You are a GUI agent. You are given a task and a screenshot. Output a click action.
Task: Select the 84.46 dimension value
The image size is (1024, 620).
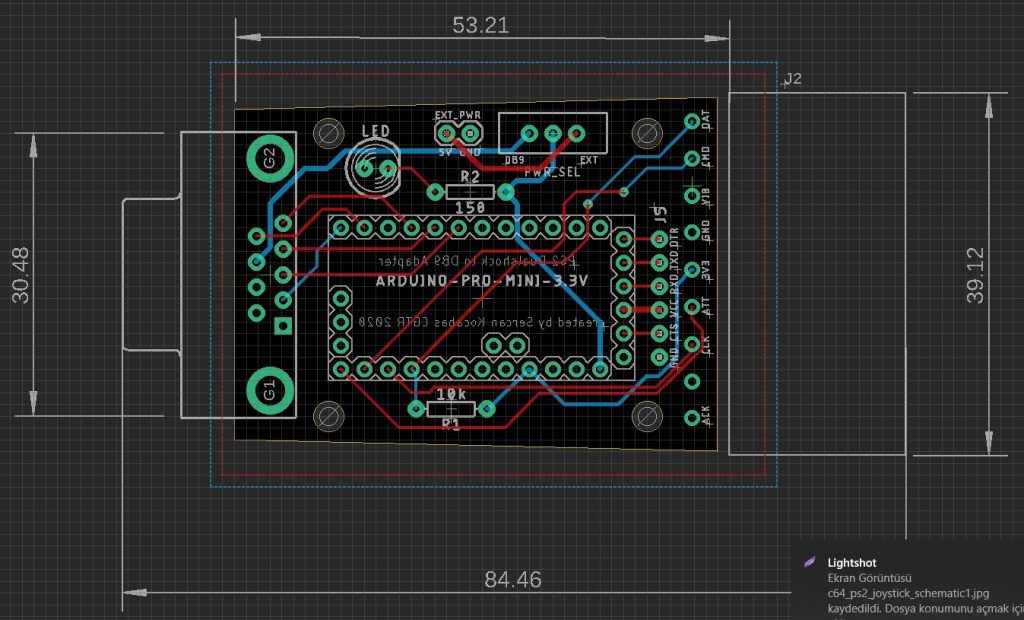[x=513, y=579]
